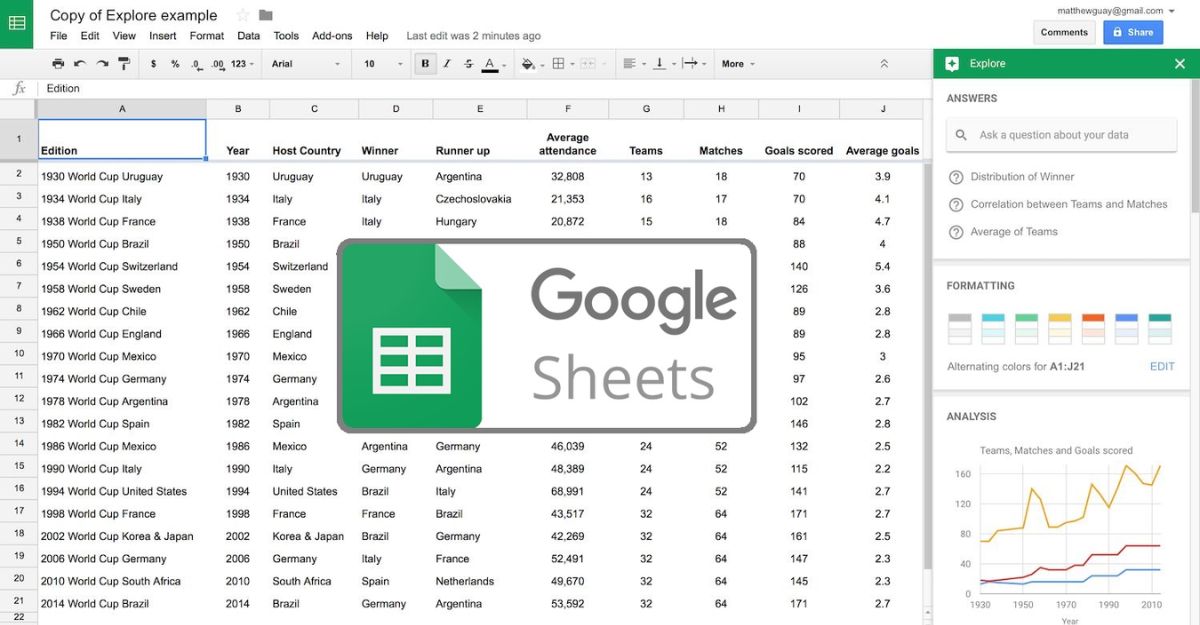Image resolution: width=1200 pixels, height=625 pixels.
Task: Open the View menu
Action: (x=124, y=36)
